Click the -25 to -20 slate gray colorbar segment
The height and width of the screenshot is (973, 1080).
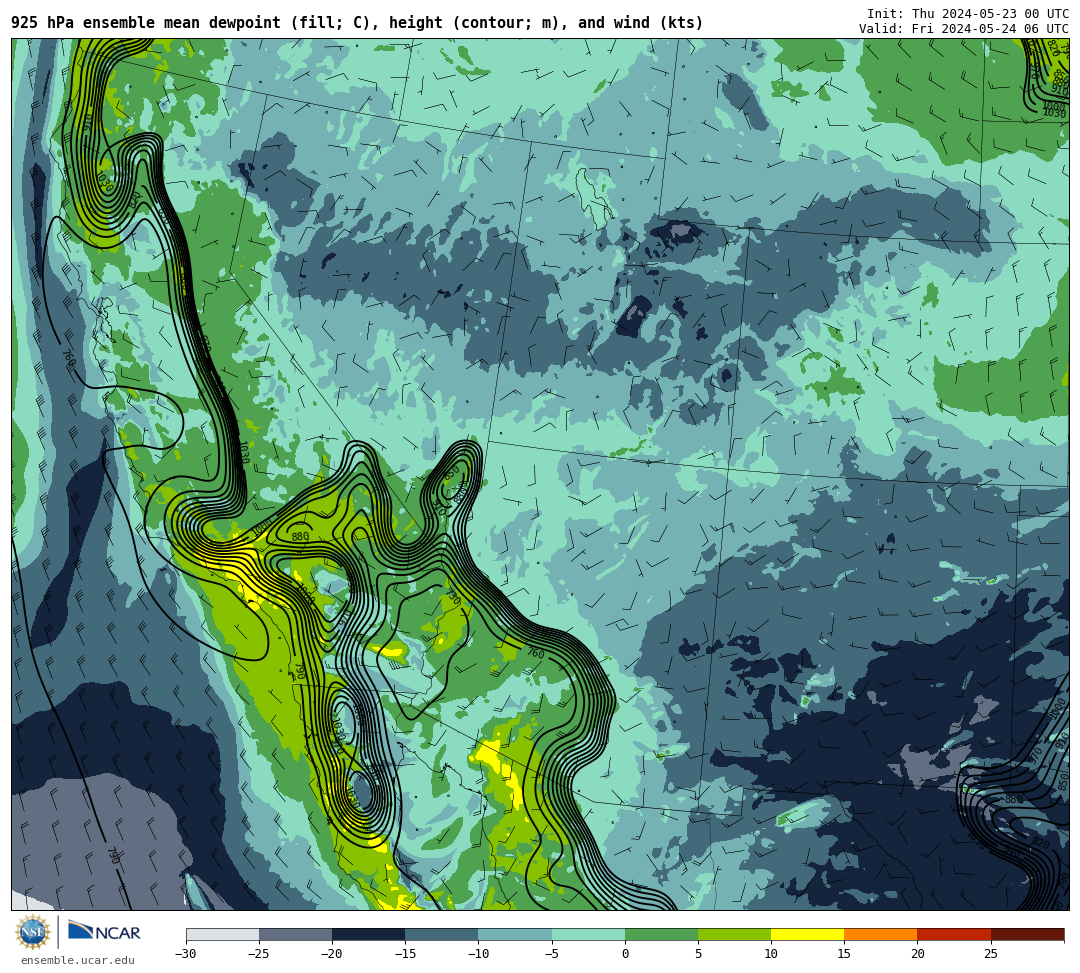coord(295,934)
